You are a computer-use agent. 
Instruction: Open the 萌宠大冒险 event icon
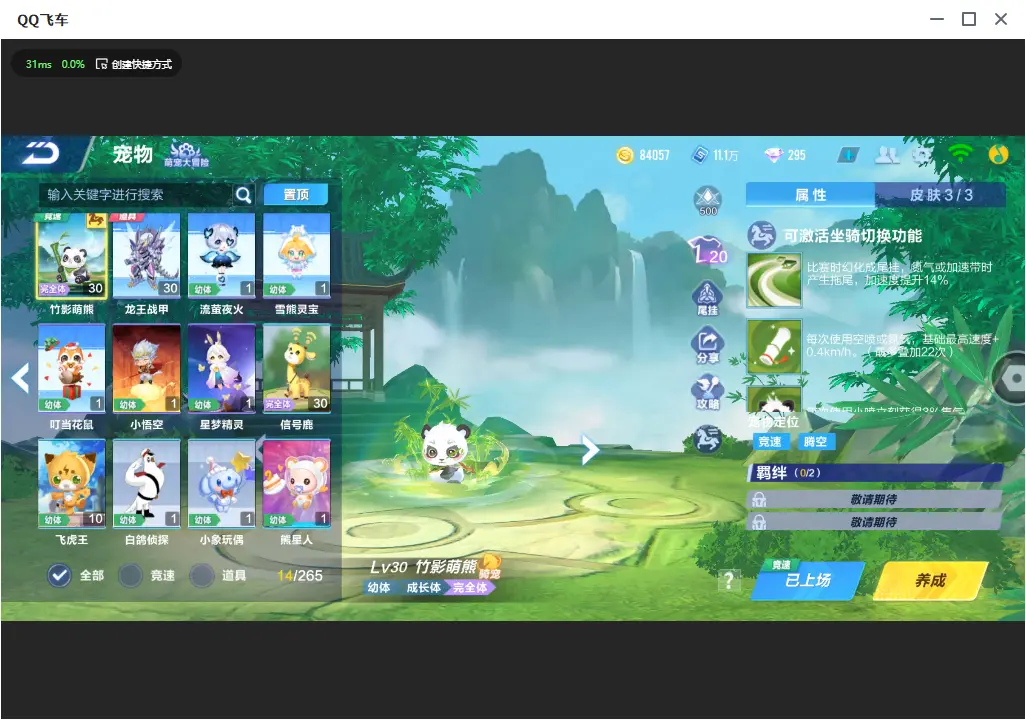click(186, 154)
